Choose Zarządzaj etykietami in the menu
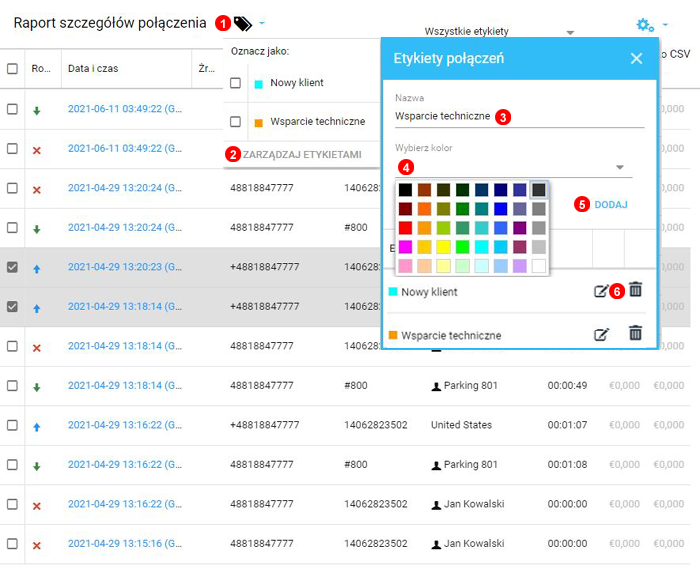 pos(302,155)
